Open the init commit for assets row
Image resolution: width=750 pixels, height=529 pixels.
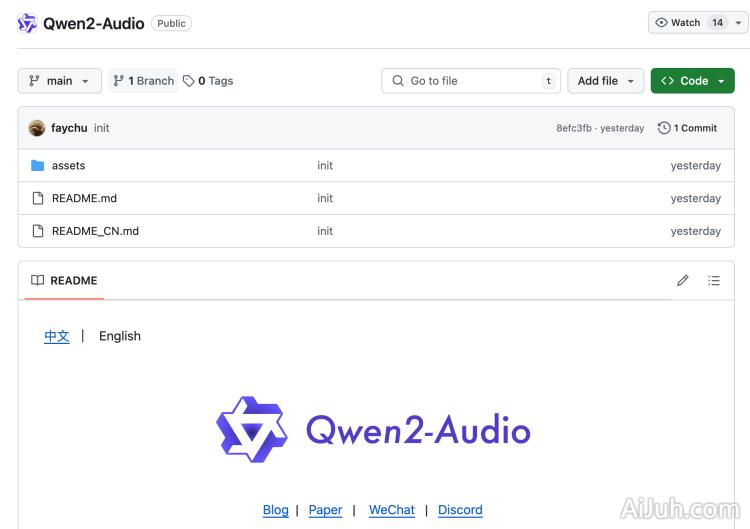[325, 165]
